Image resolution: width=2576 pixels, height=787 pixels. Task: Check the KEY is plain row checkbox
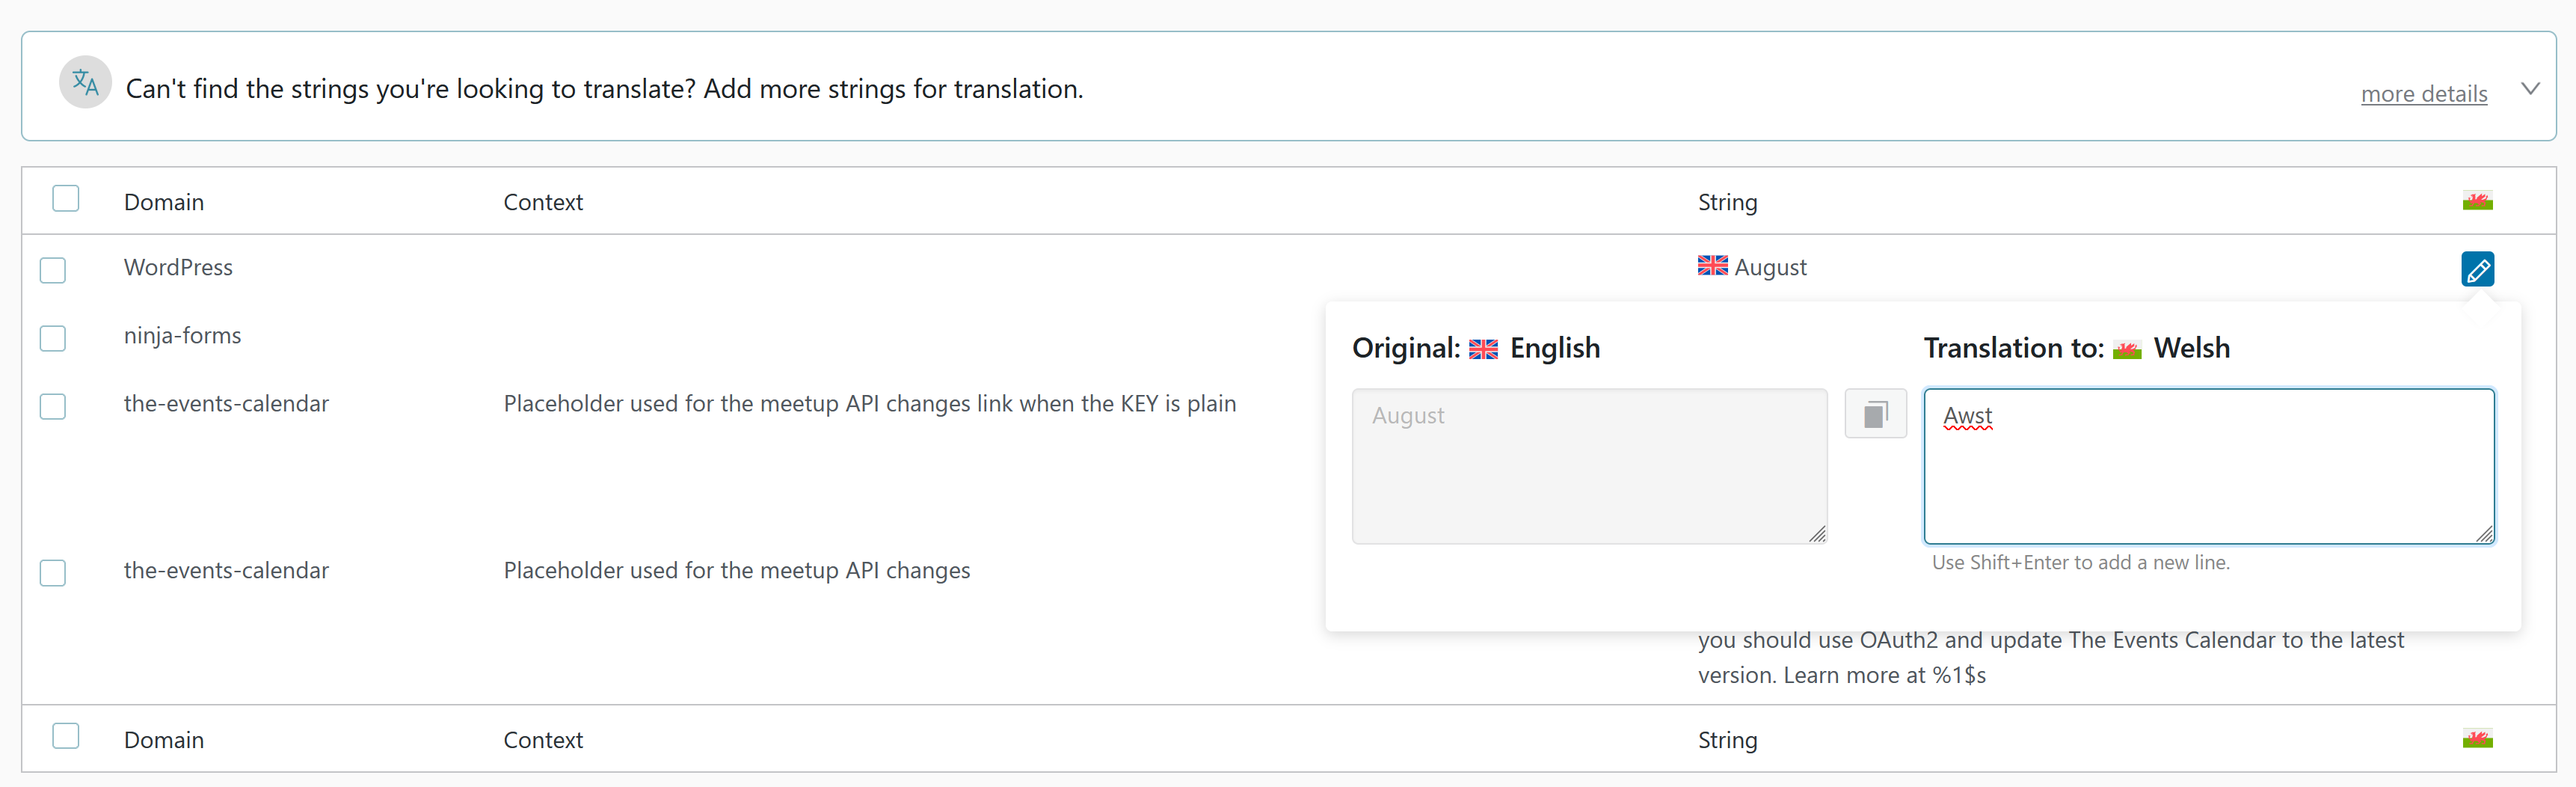(x=53, y=406)
